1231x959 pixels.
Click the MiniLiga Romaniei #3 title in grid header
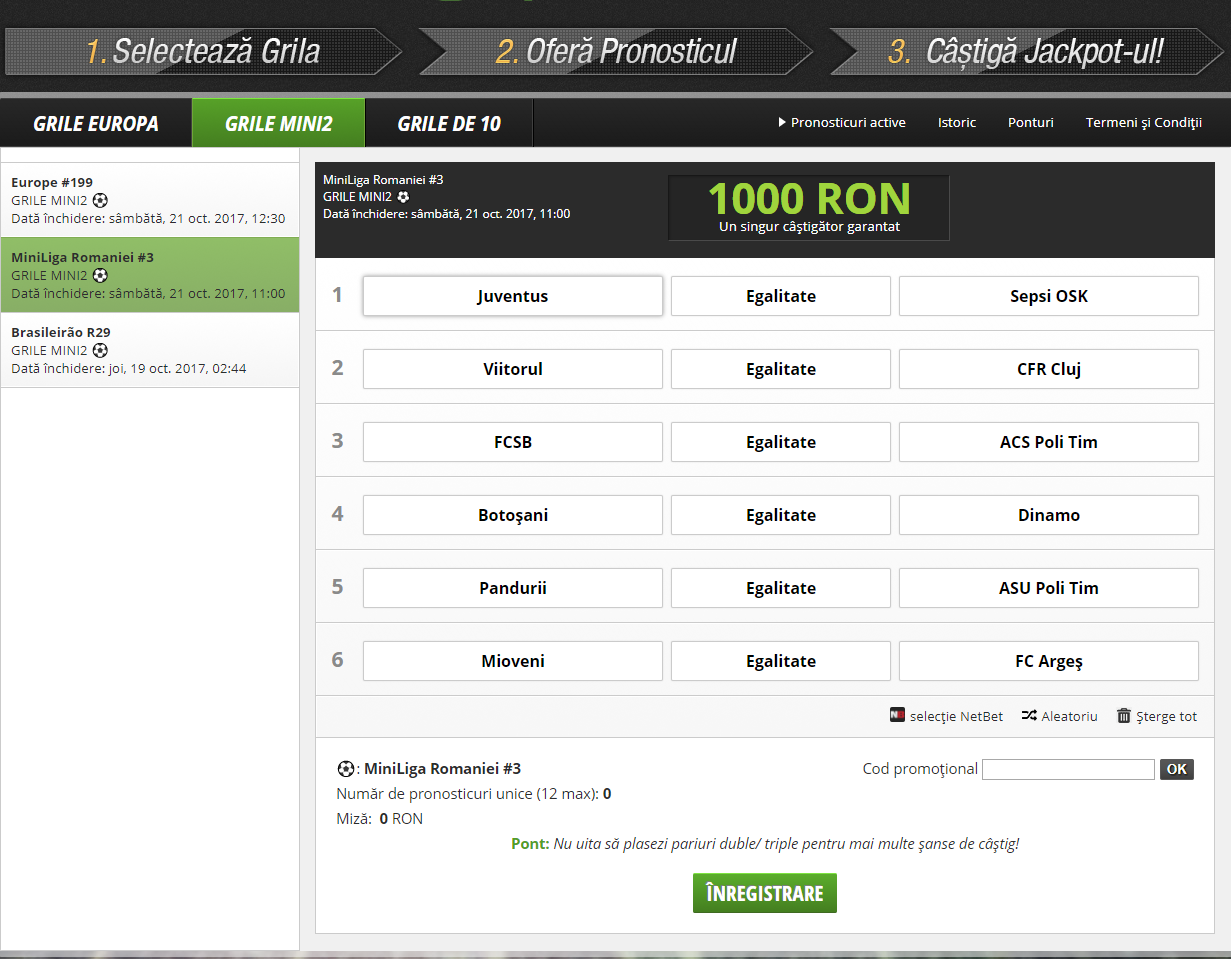point(383,180)
